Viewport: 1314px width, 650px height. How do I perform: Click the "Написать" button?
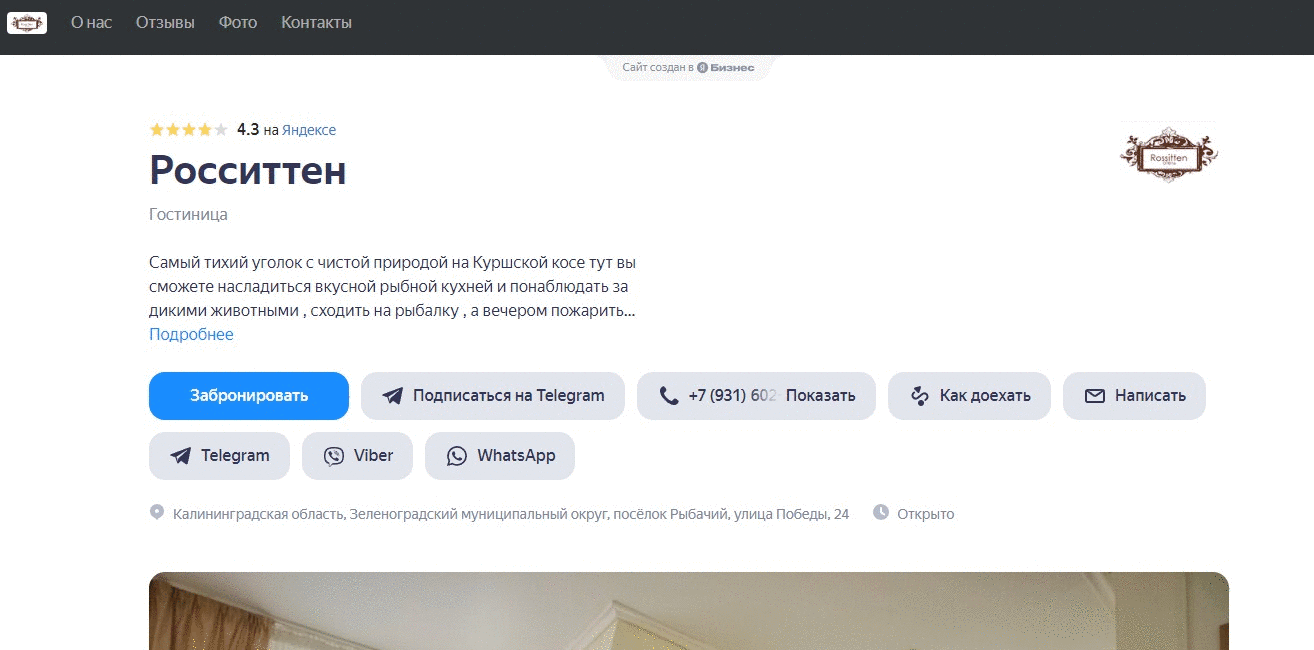tap(1134, 396)
